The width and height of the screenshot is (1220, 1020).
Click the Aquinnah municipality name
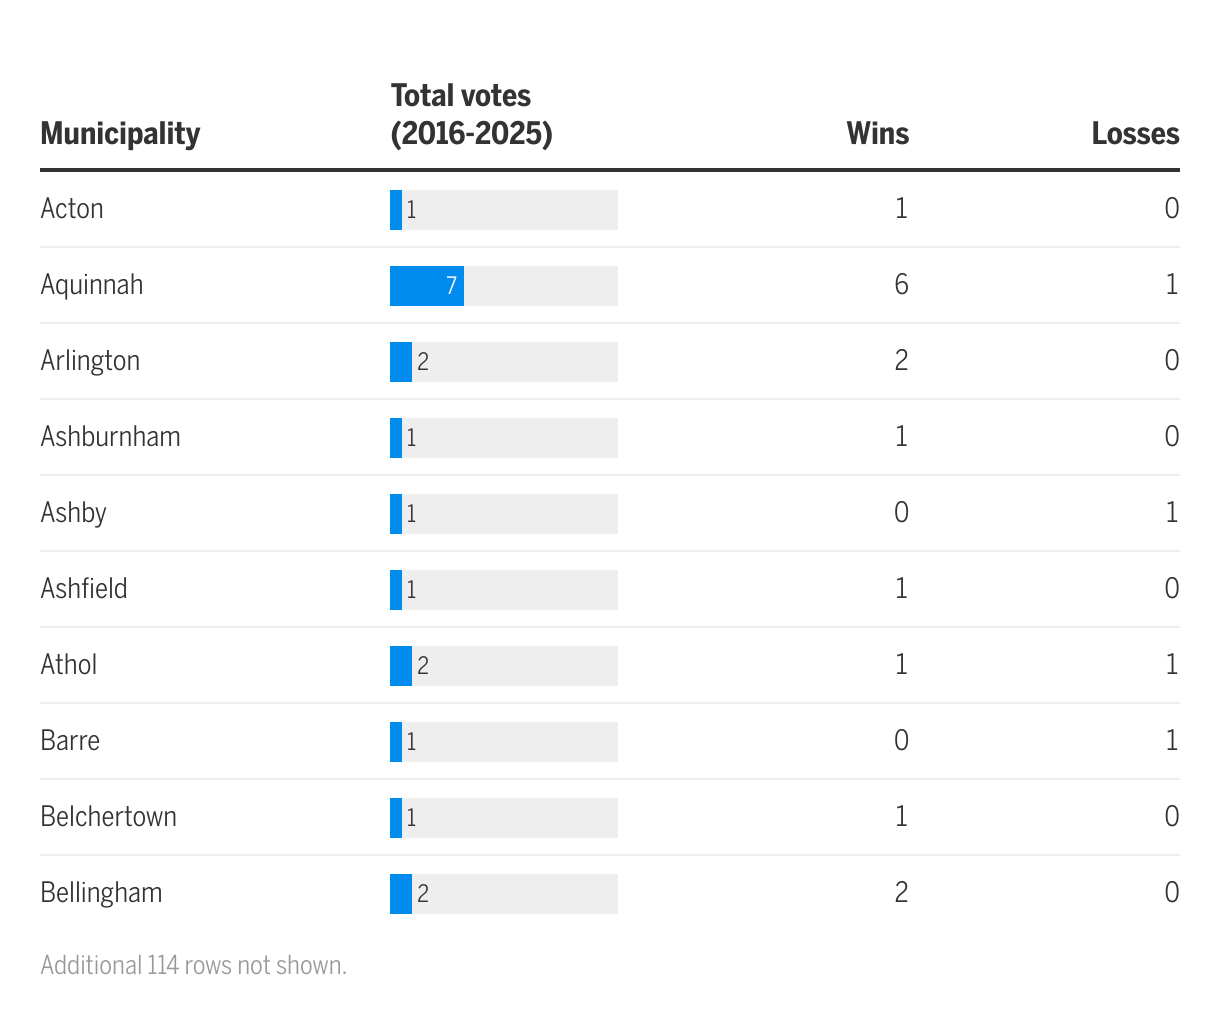click(x=92, y=285)
